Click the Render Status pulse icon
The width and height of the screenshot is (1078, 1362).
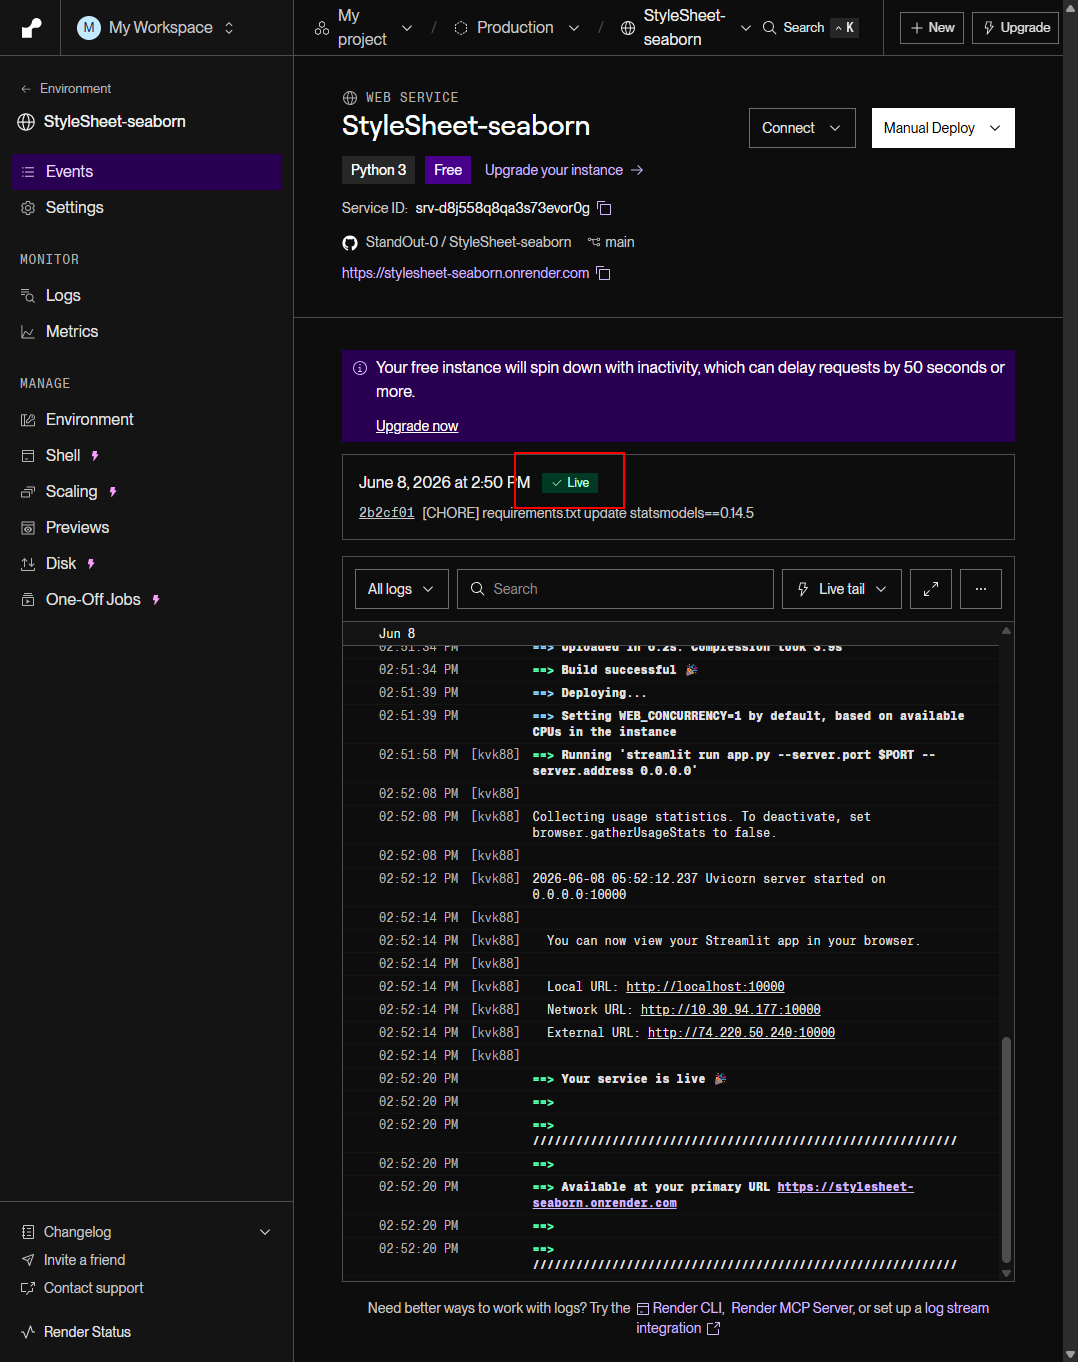28,1332
